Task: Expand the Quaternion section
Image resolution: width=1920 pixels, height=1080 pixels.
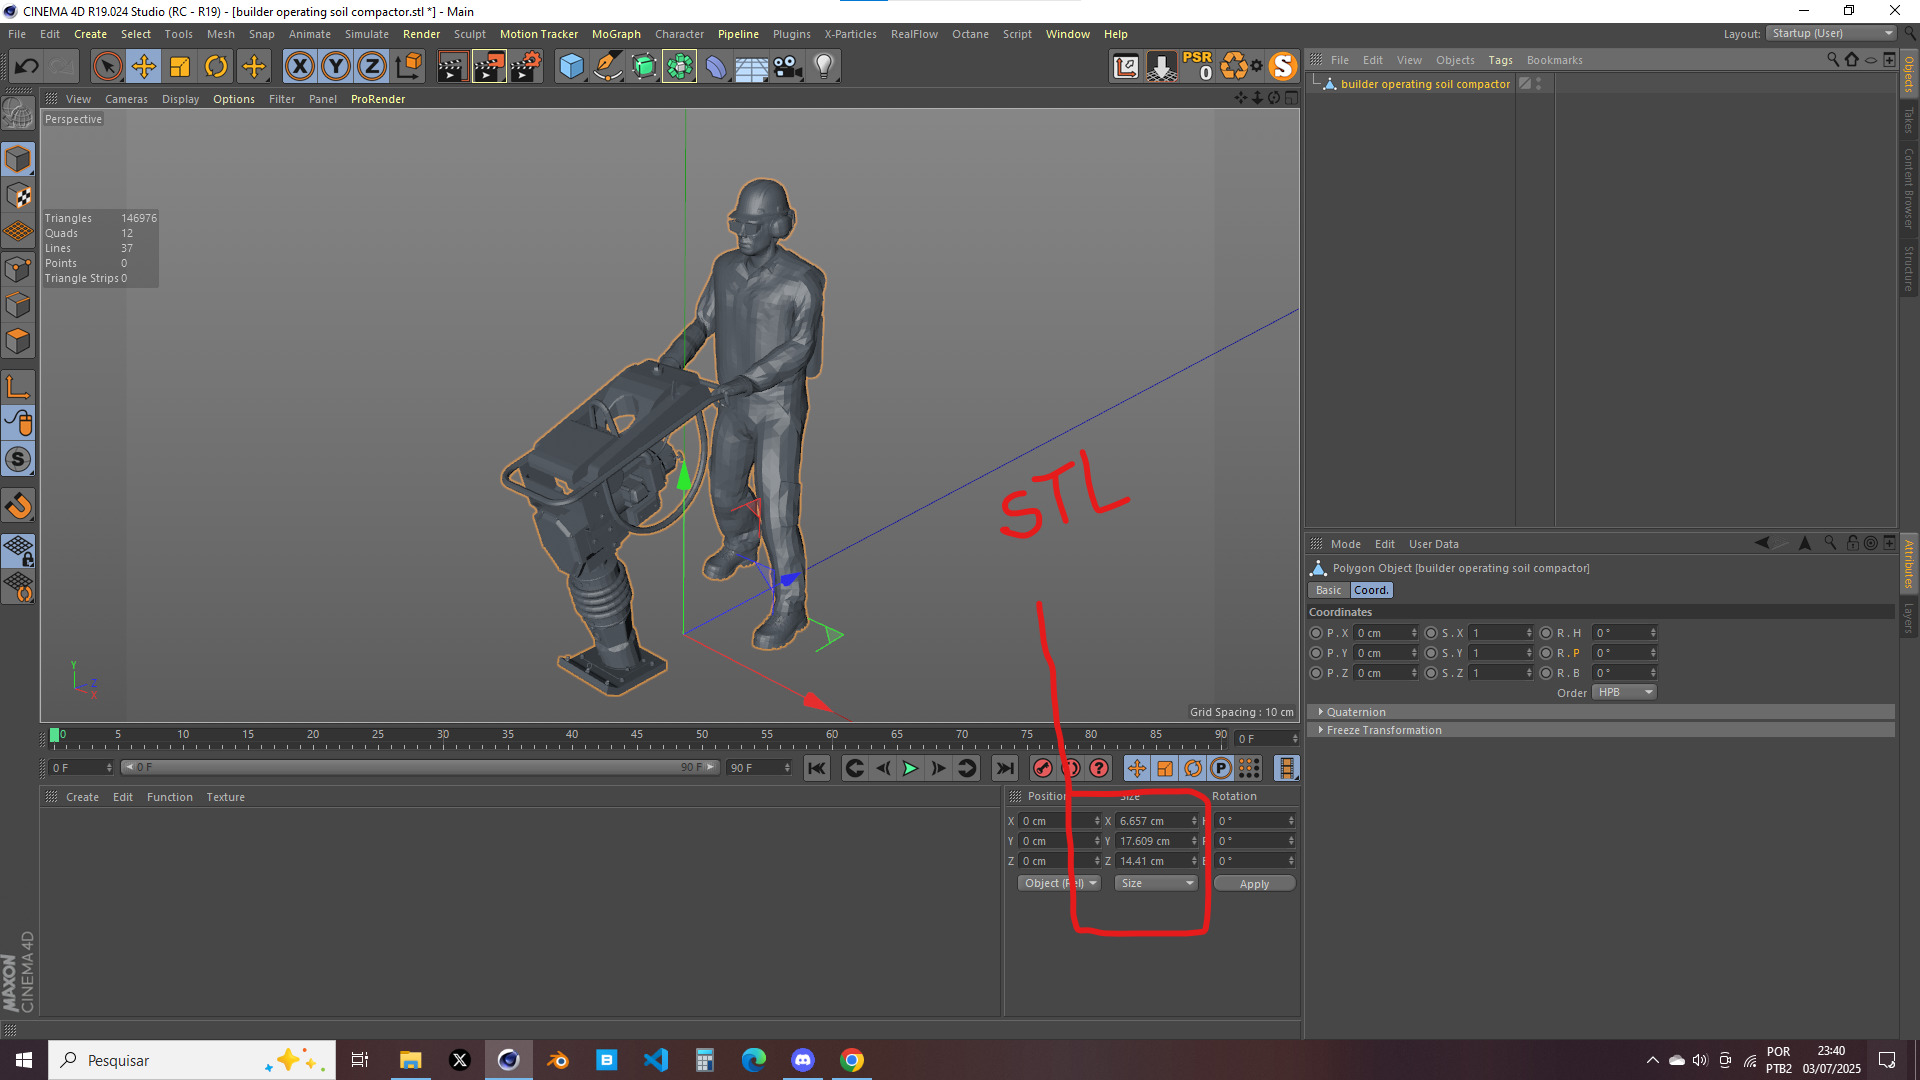Action: [1355, 712]
